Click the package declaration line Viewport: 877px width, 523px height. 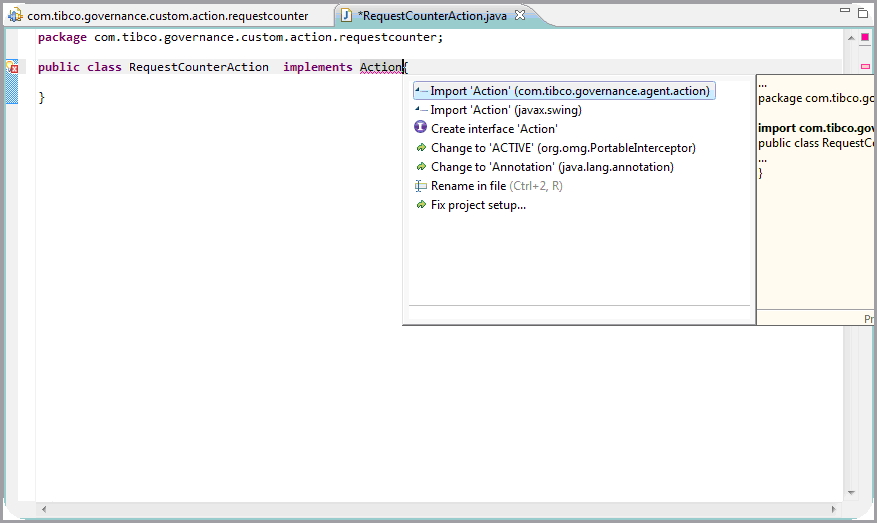click(241, 37)
